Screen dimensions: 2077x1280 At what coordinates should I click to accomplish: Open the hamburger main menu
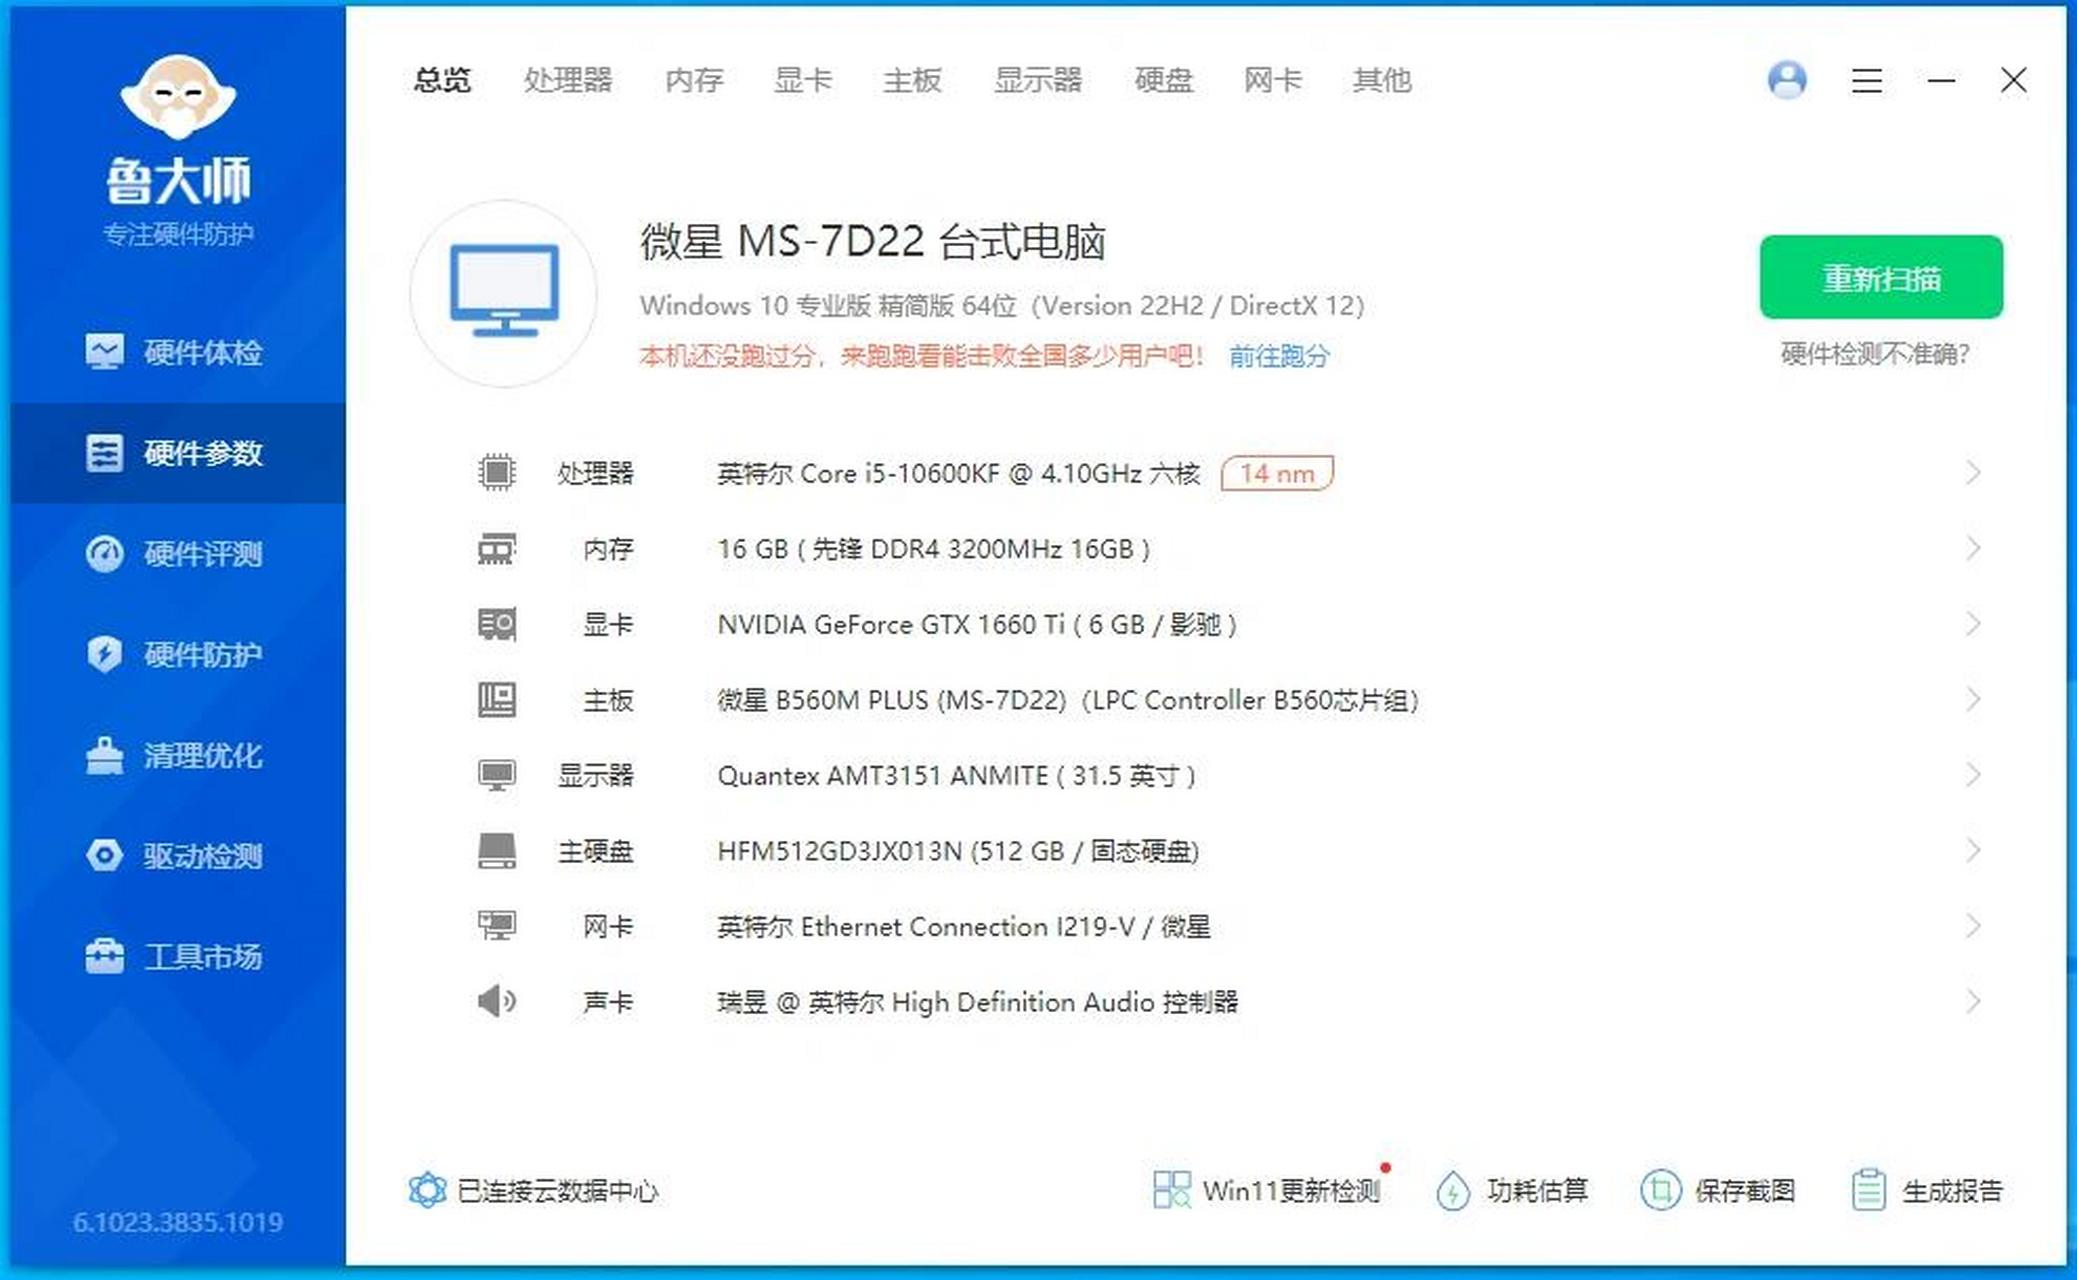coord(1866,80)
